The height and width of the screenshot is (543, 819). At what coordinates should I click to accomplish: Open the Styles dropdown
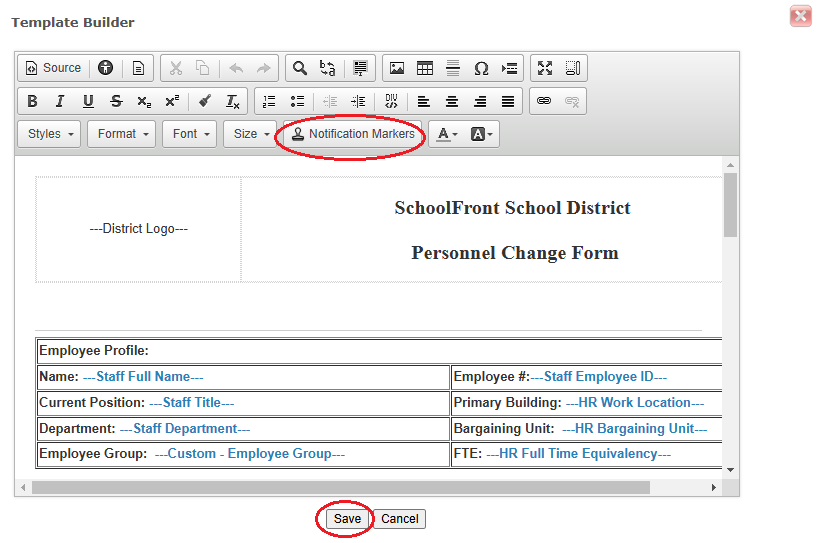tap(49, 134)
